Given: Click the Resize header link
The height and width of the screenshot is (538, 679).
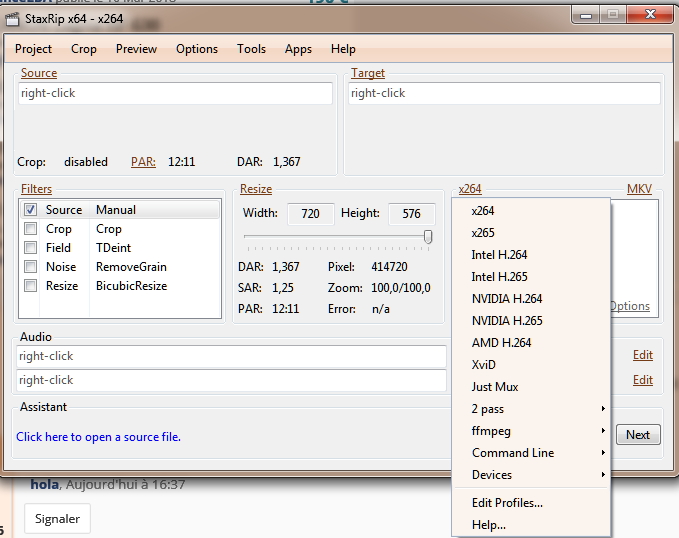Looking at the screenshot, I should coord(256,189).
